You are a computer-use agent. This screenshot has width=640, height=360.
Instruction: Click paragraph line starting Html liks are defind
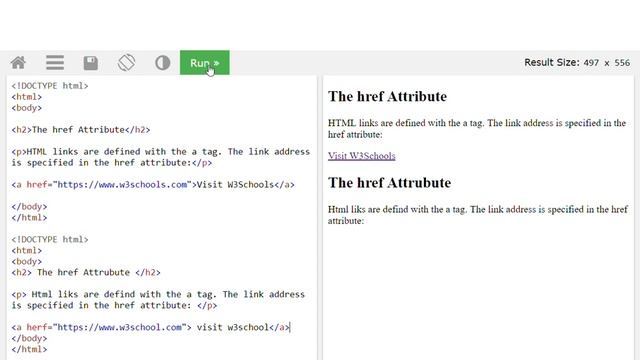coord(158,294)
